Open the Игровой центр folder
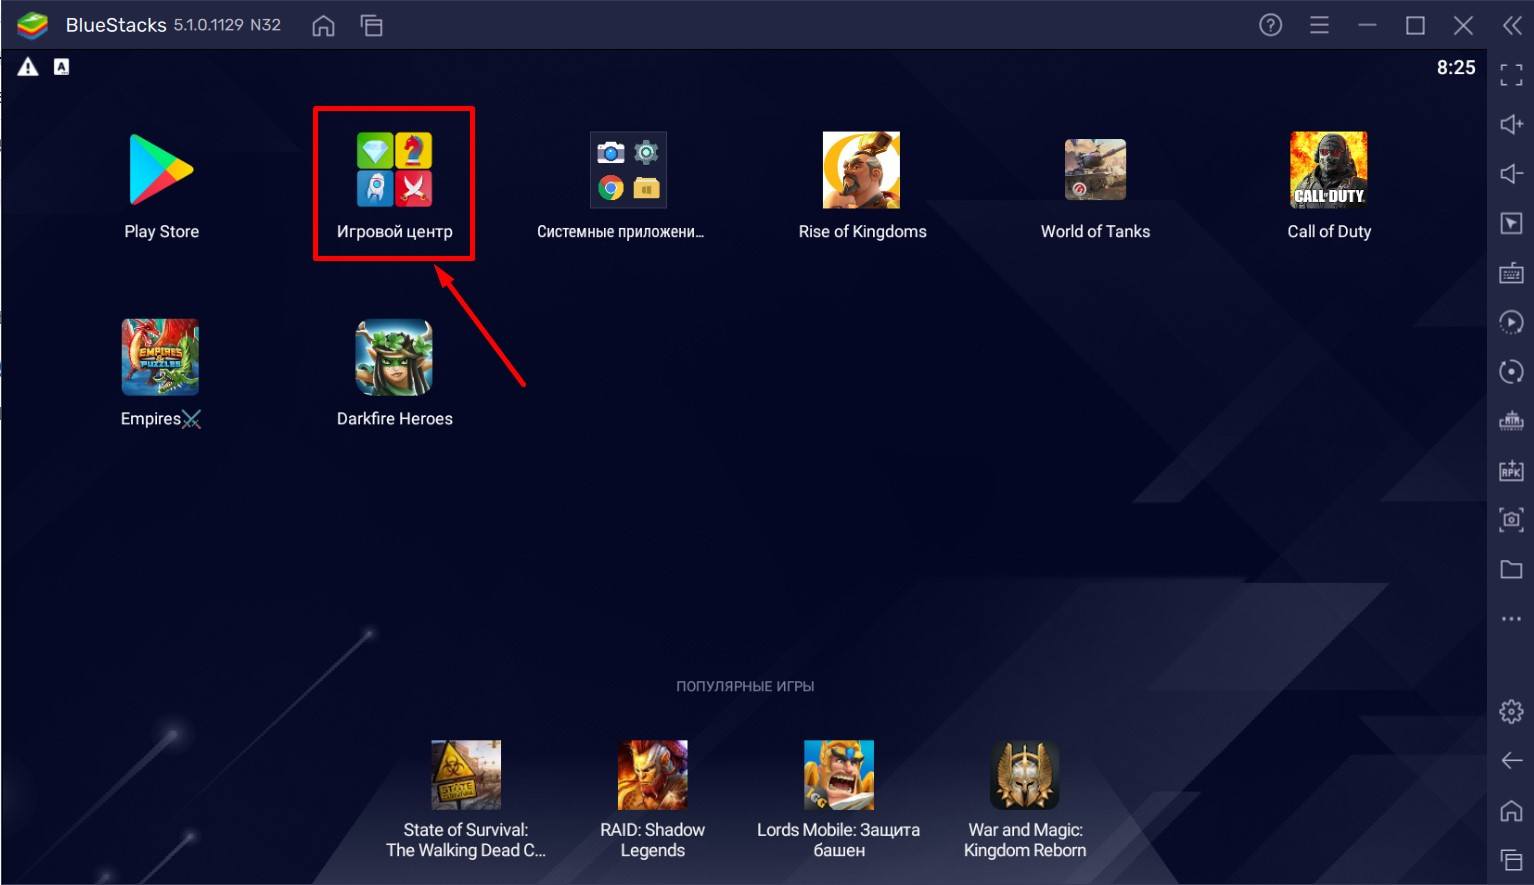This screenshot has width=1534, height=885. coord(394,171)
